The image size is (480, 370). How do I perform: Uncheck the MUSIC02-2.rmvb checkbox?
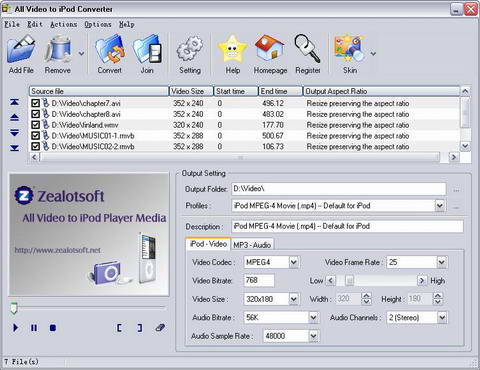click(x=35, y=146)
